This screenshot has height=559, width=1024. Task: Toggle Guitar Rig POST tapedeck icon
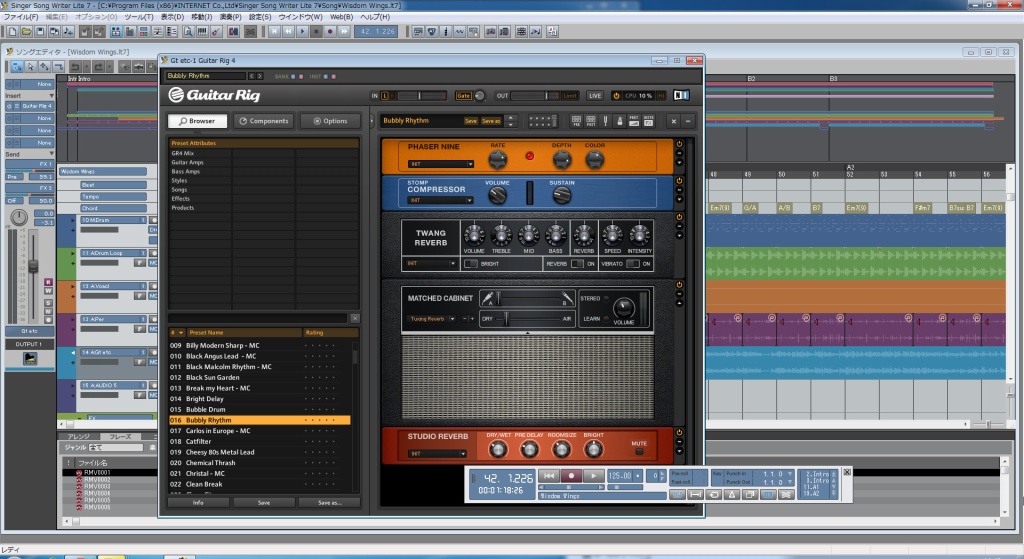point(591,121)
